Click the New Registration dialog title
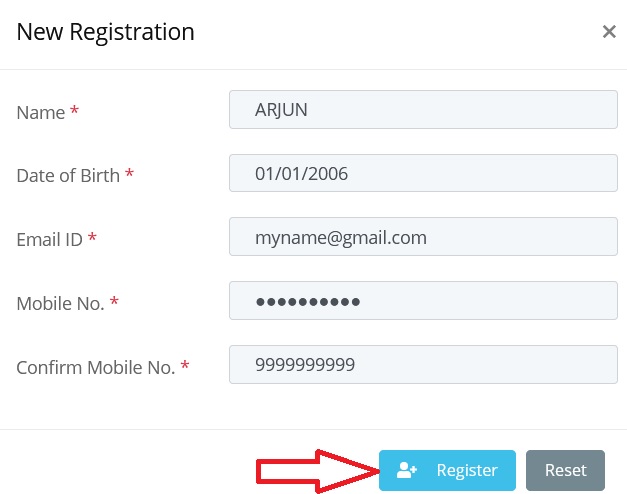Image resolution: width=627 pixels, height=494 pixels. tap(106, 32)
